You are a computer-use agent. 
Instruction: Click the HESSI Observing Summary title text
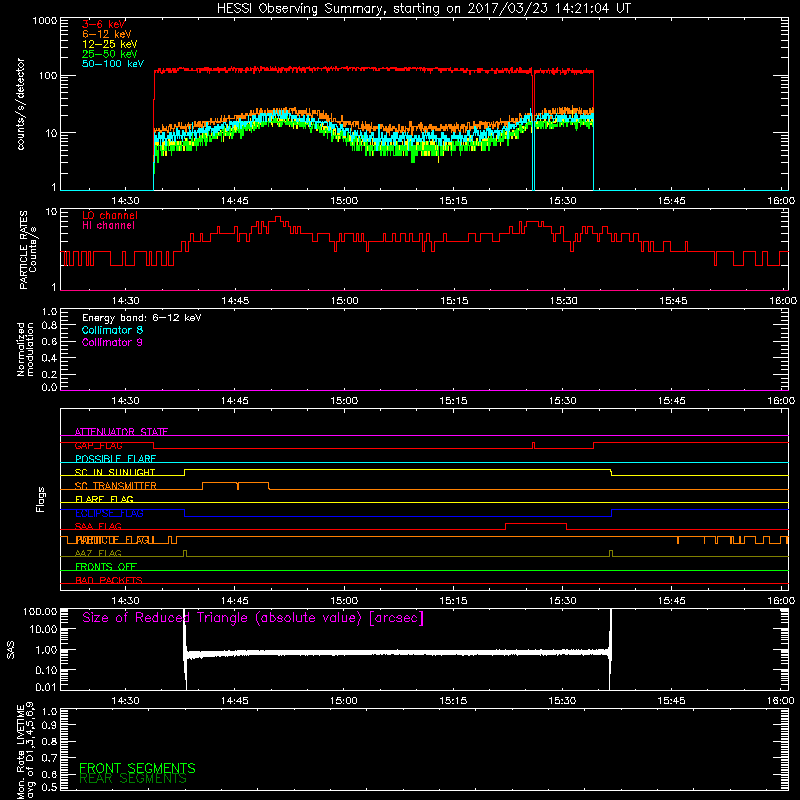click(423, 9)
